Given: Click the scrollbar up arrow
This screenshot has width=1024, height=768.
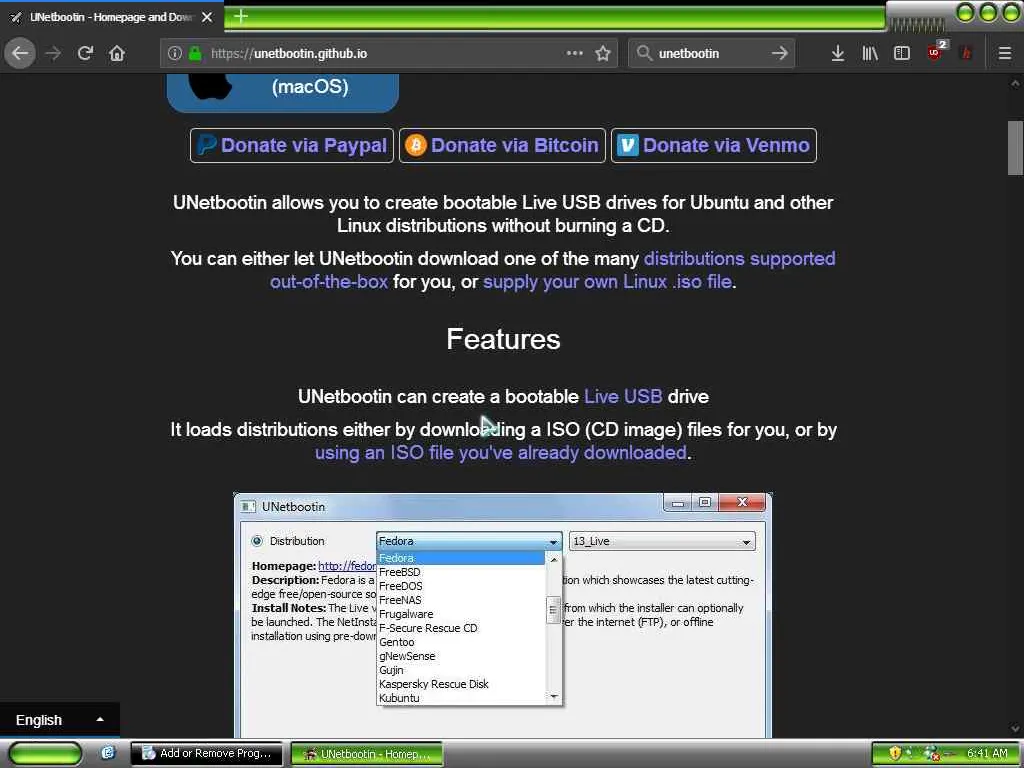Looking at the screenshot, I should click(1015, 83).
